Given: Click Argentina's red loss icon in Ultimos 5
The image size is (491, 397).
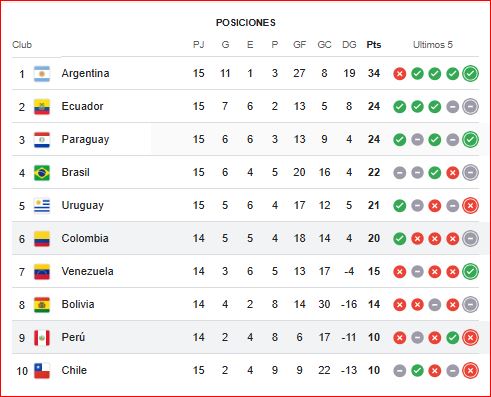Looking at the screenshot, I should pyautogui.click(x=400, y=74).
